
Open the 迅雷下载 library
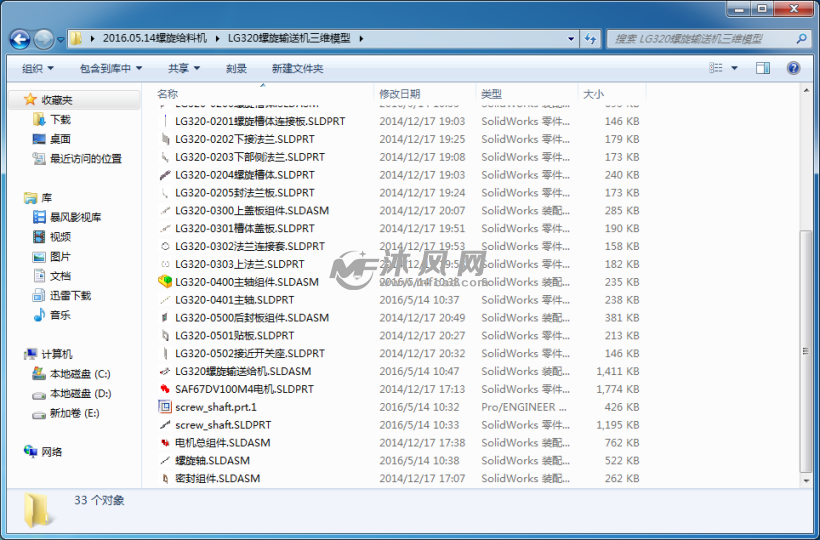pyautogui.click(x=70, y=295)
